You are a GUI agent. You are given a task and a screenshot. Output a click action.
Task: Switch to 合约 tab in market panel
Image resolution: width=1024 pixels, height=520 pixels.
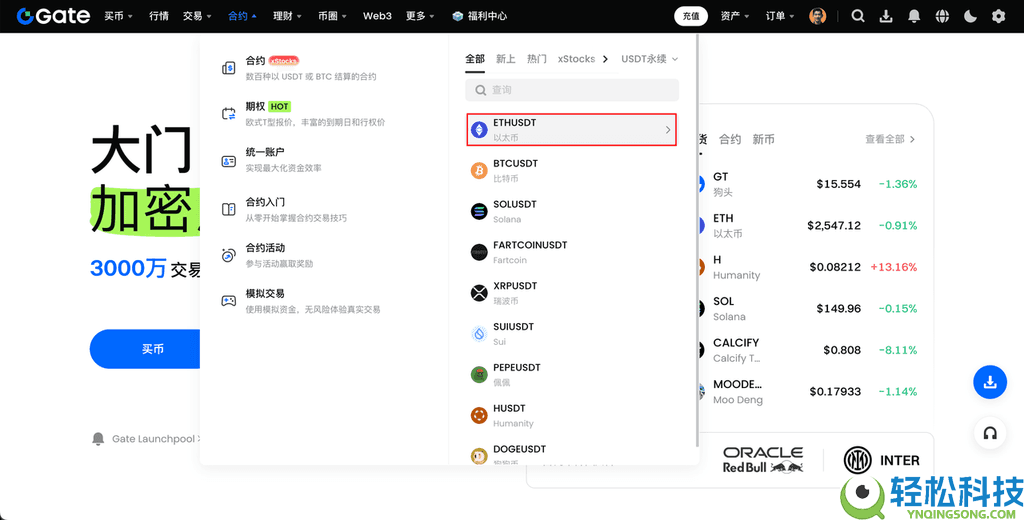point(730,139)
